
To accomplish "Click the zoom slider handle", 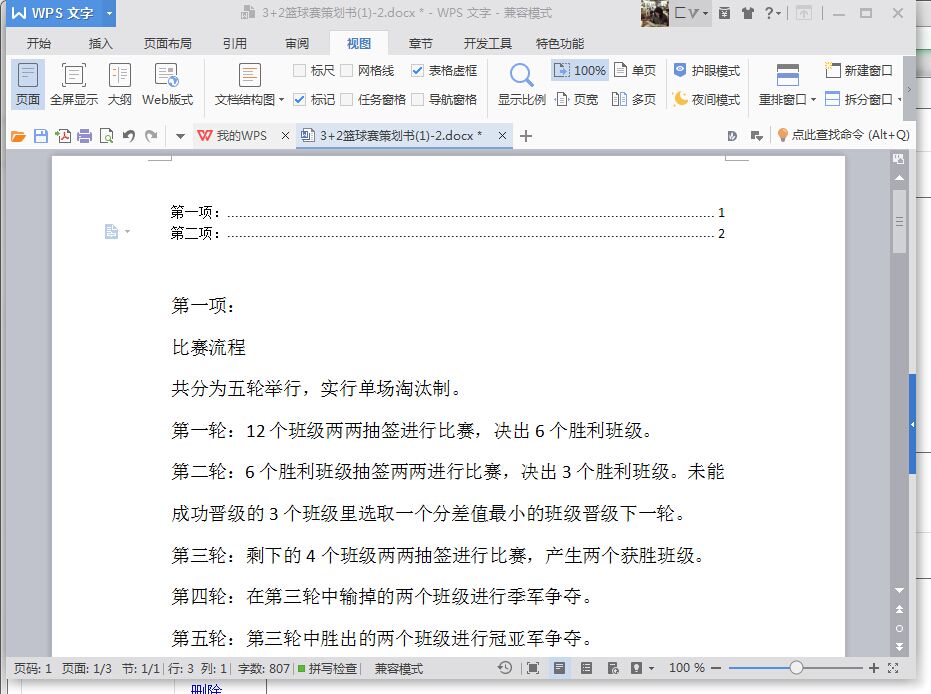I will [796, 668].
